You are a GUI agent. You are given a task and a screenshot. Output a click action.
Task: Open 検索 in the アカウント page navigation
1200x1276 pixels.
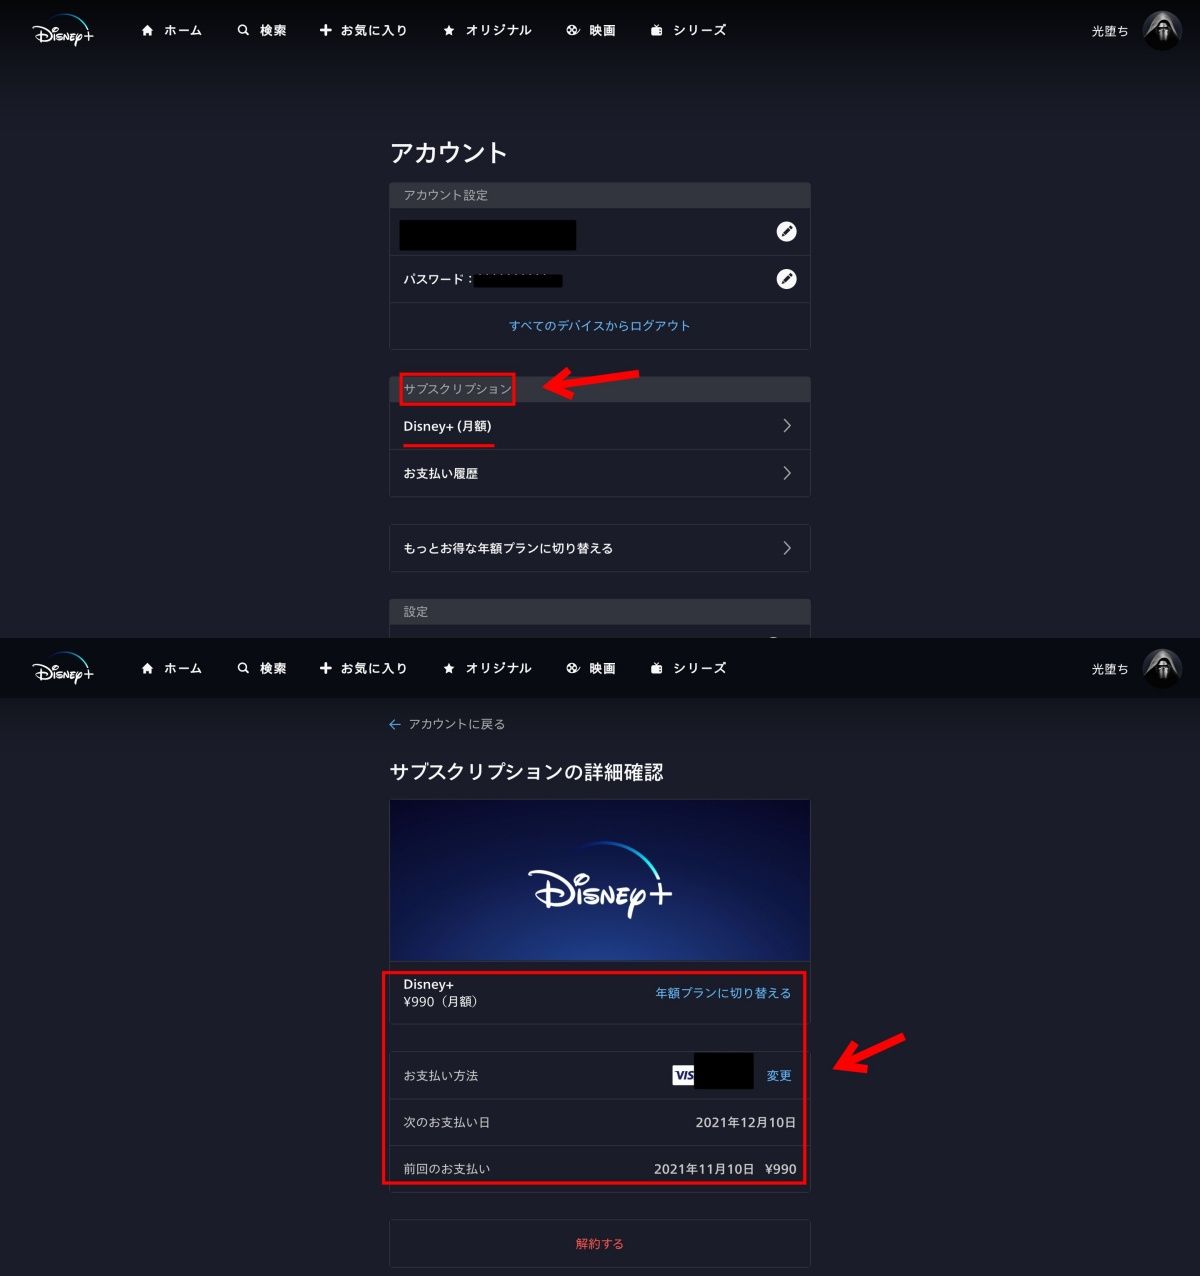pyautogui.click(x=262, y=31)
